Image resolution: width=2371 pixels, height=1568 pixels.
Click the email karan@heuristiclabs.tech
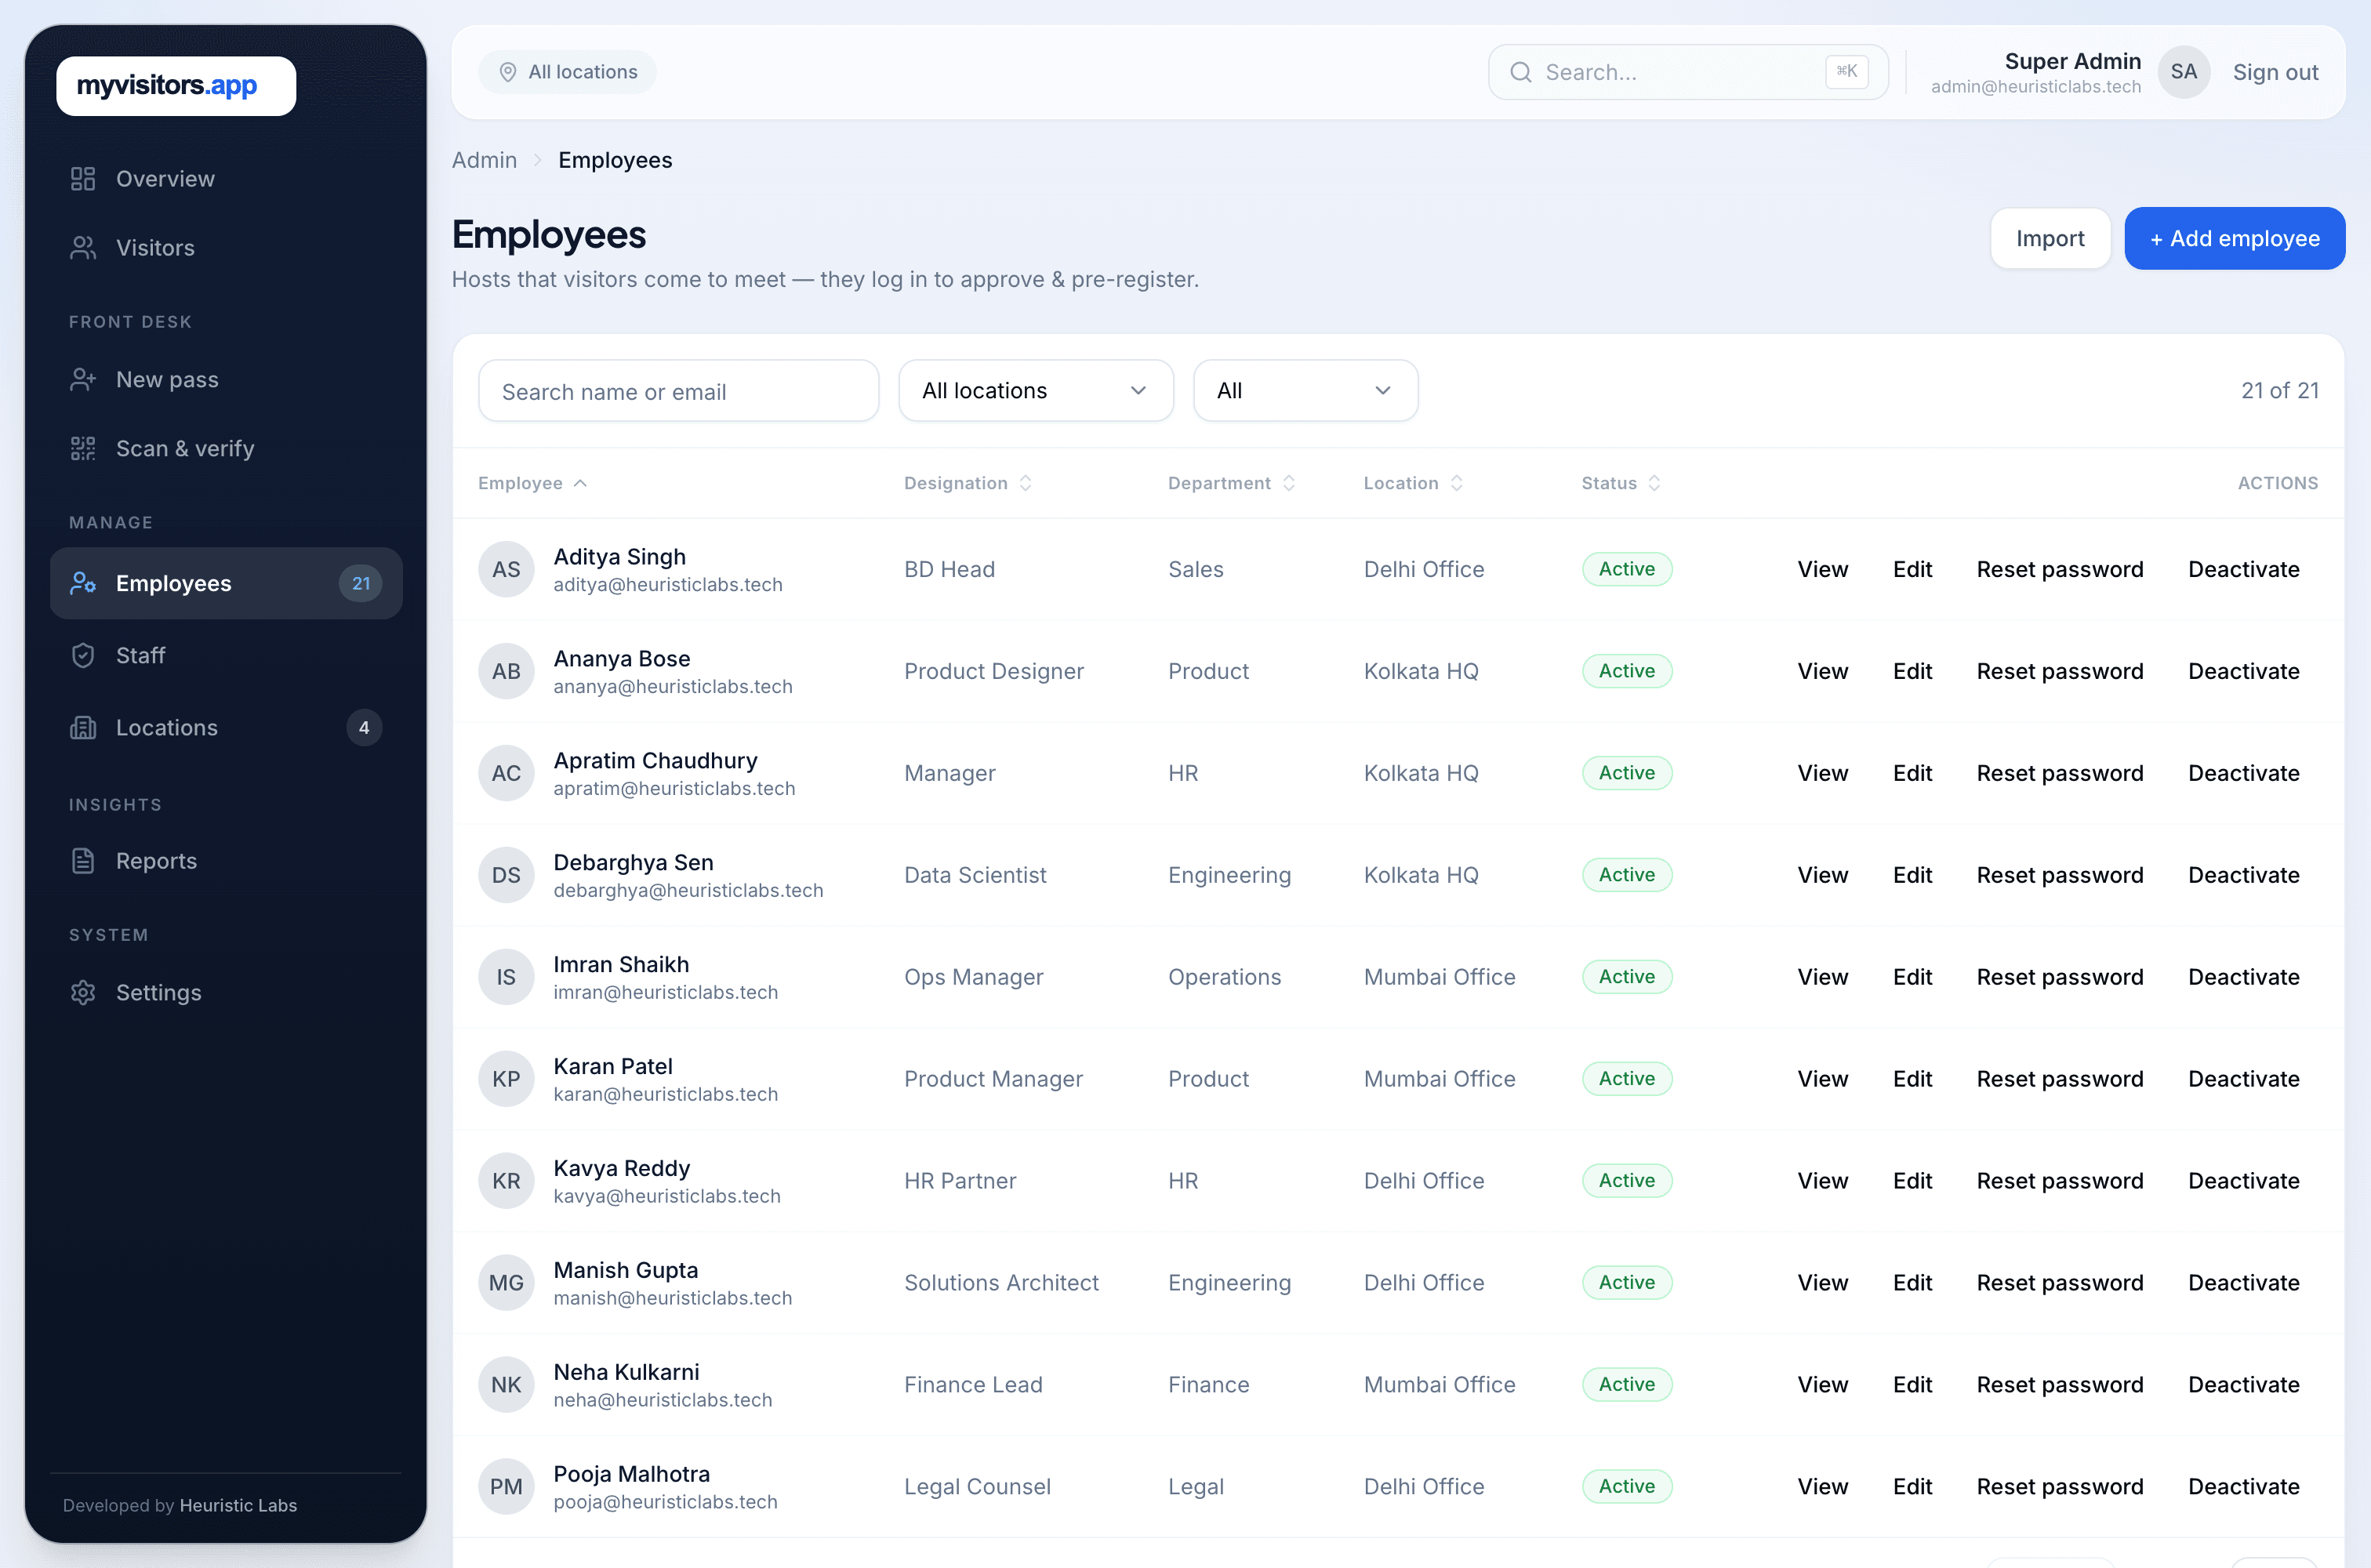click(x=665, y=1094)
